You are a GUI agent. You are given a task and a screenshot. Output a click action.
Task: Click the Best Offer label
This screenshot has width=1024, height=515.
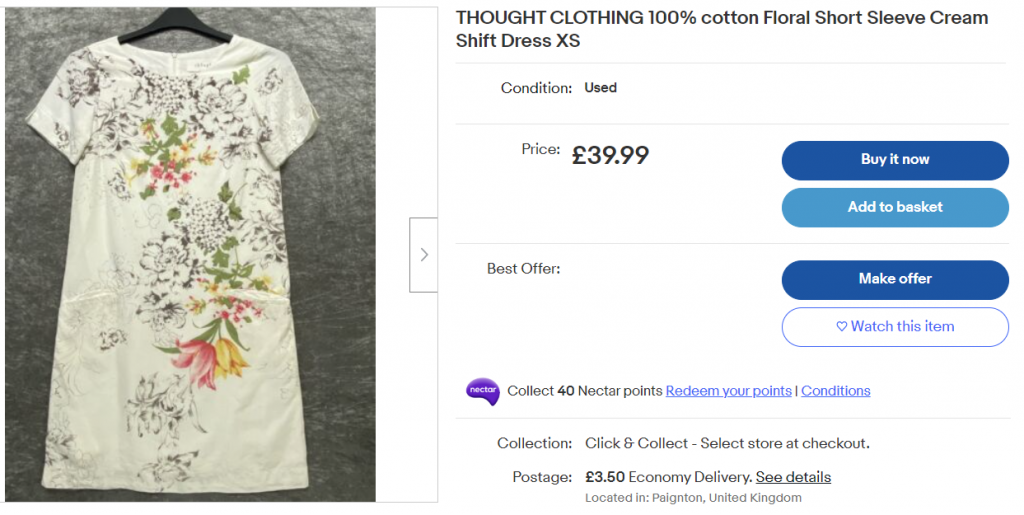point(523,269)
